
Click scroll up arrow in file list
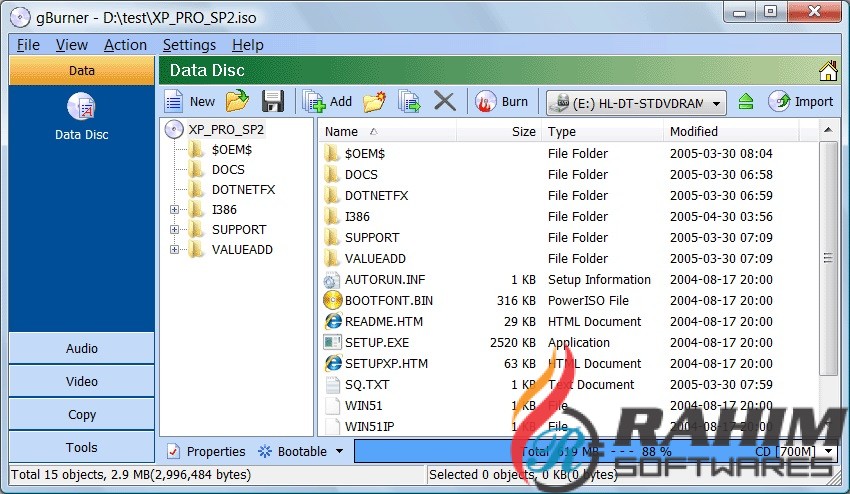point(828,130)
